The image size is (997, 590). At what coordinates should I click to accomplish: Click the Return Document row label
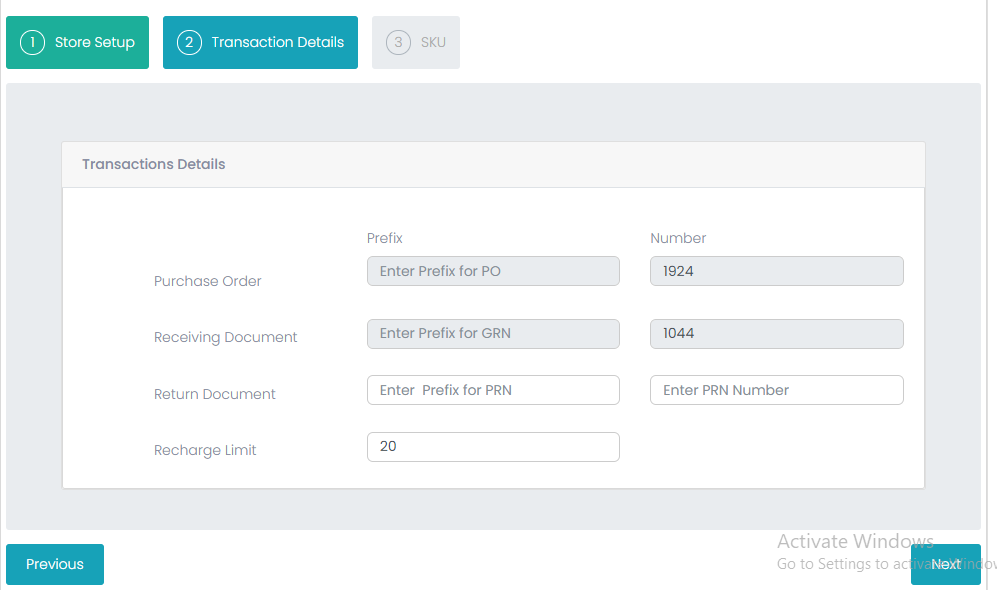point(214,394)
